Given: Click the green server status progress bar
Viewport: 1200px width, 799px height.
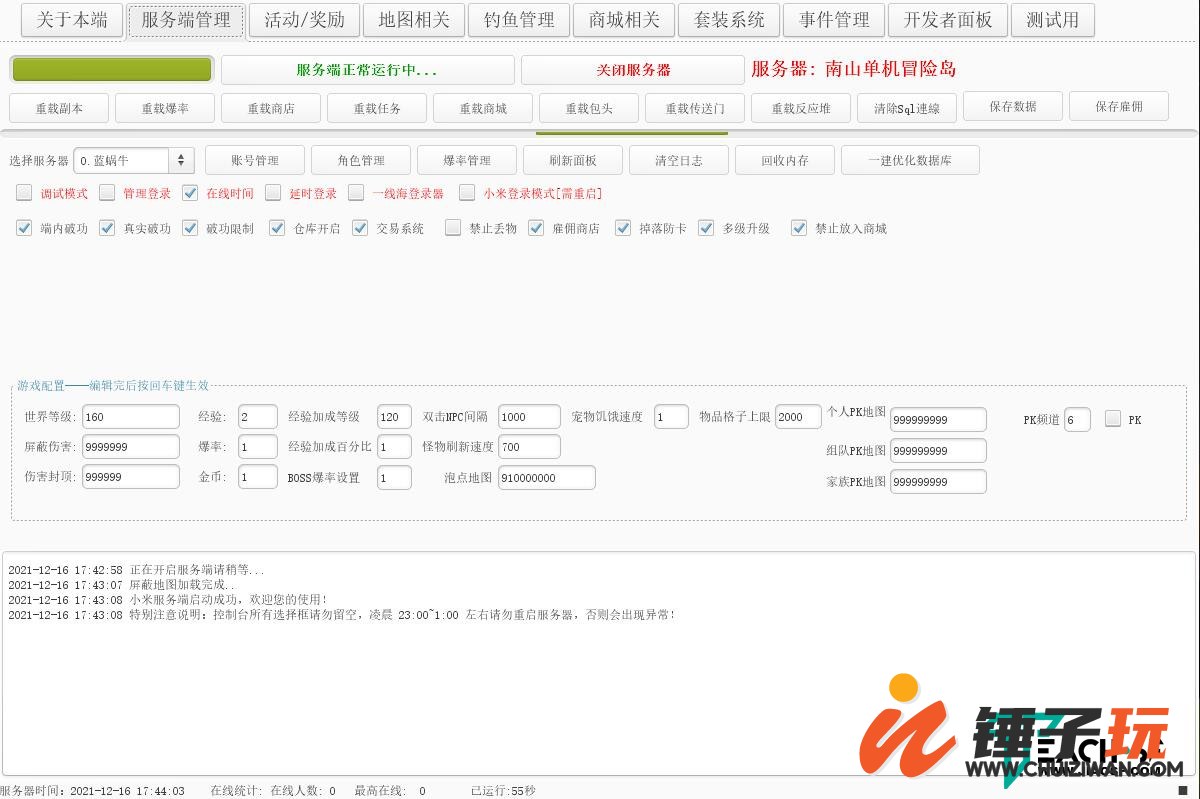Looking at the screenshot, I should (111, 69).
